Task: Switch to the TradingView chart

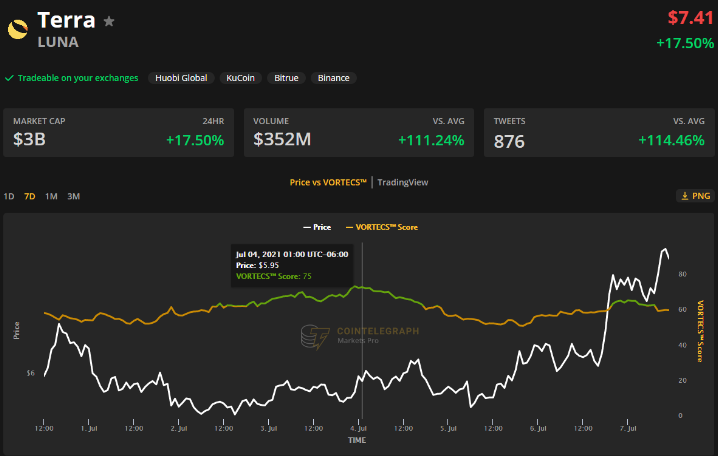Action: click(403, 182)
